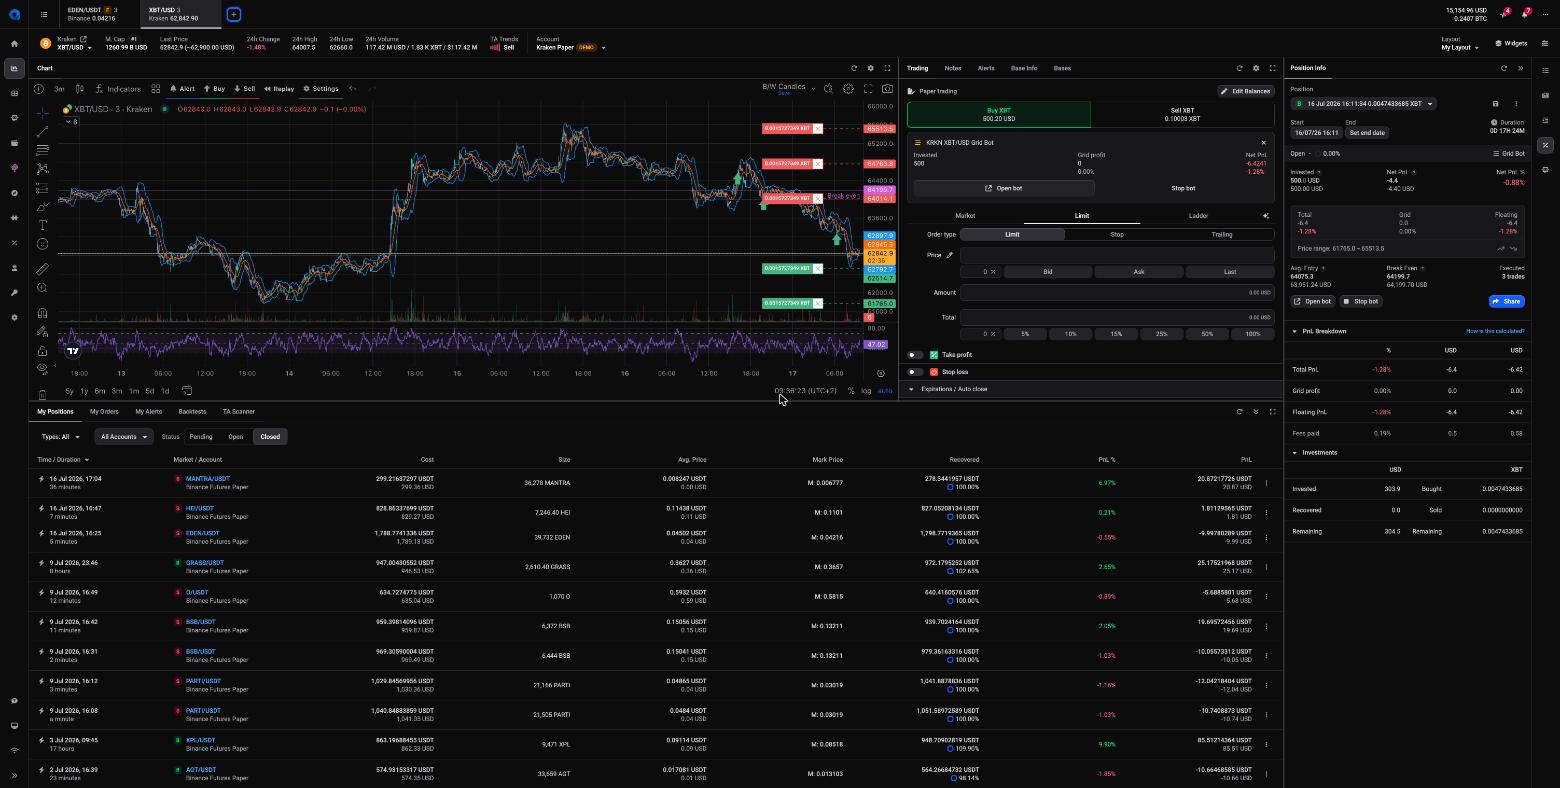
Task: Open the My Layout dropdown
Action: point(1461,47)
